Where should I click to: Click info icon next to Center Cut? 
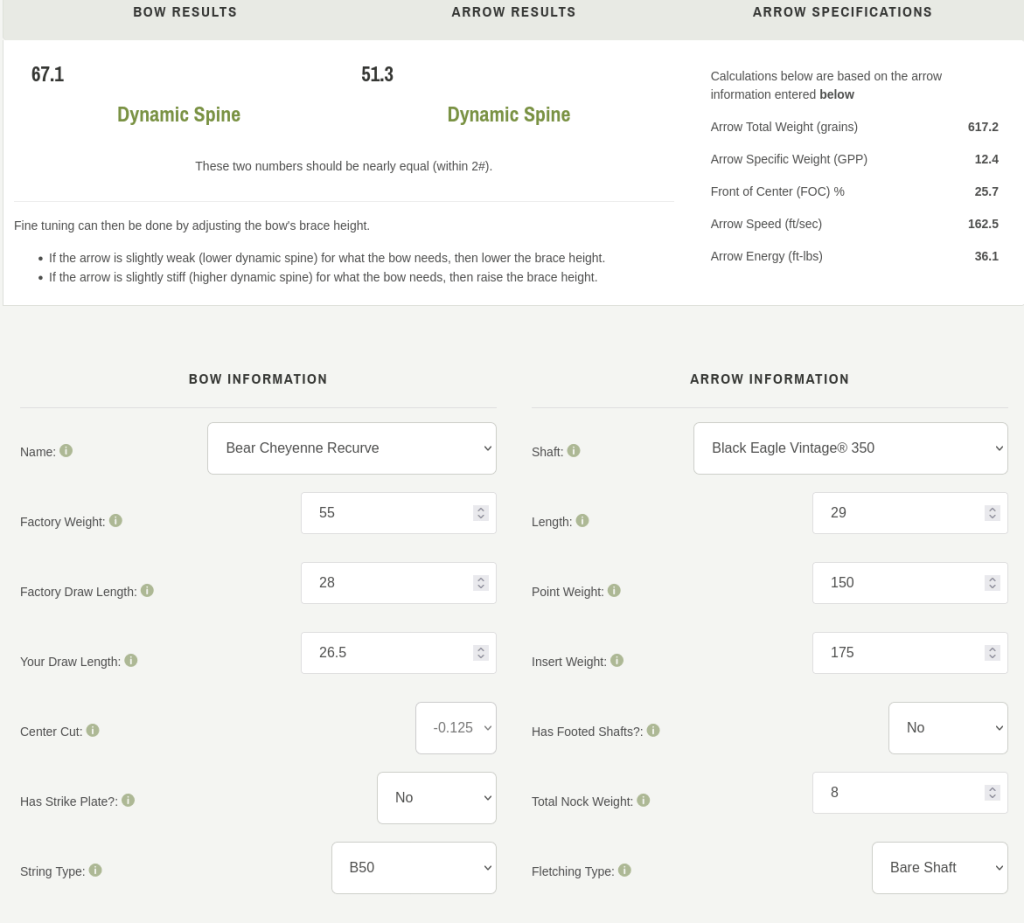[x=93, y=731]
